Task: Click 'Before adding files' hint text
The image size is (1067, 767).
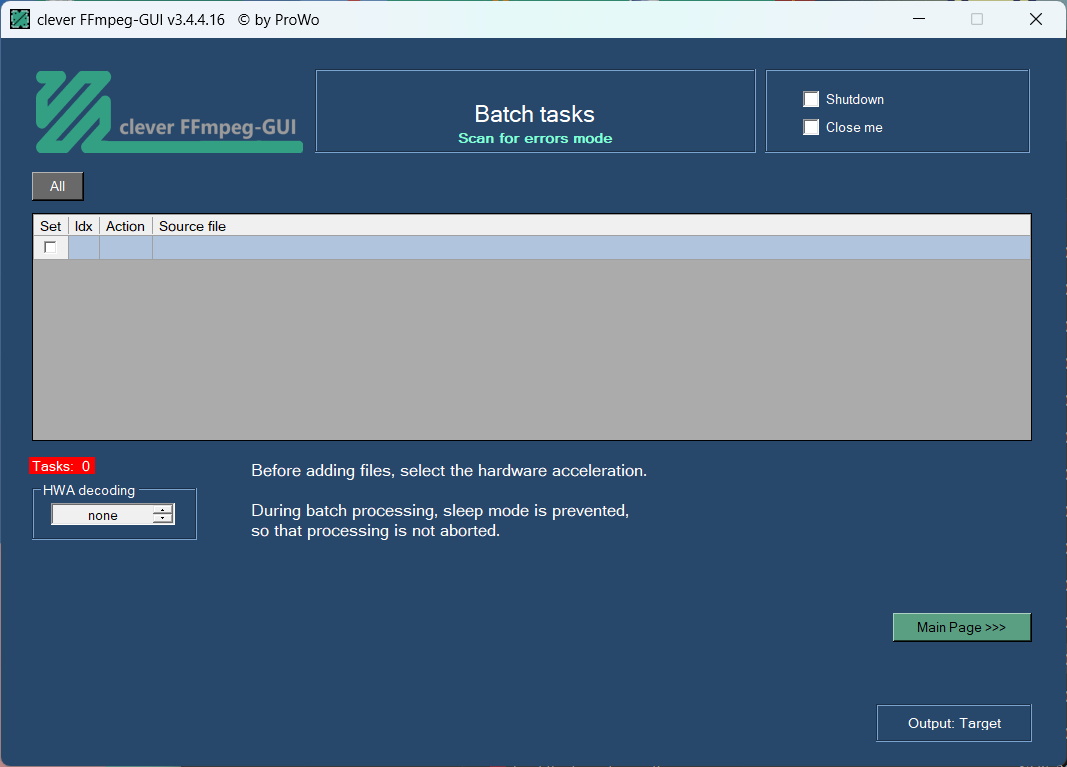Action: 449,471
